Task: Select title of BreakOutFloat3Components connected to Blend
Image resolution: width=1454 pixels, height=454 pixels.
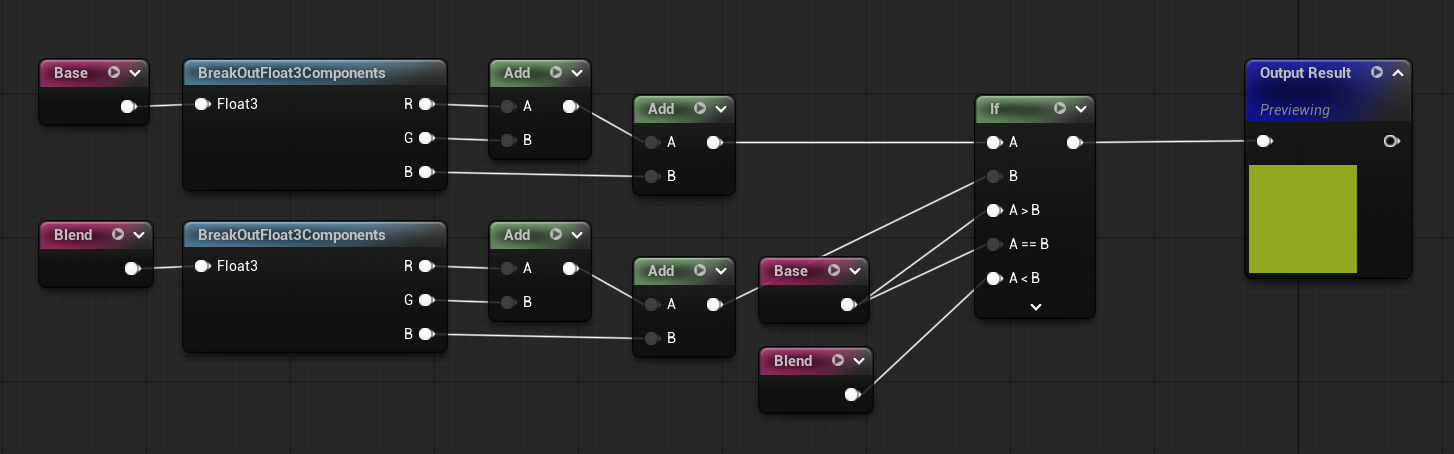Action: 292,235
